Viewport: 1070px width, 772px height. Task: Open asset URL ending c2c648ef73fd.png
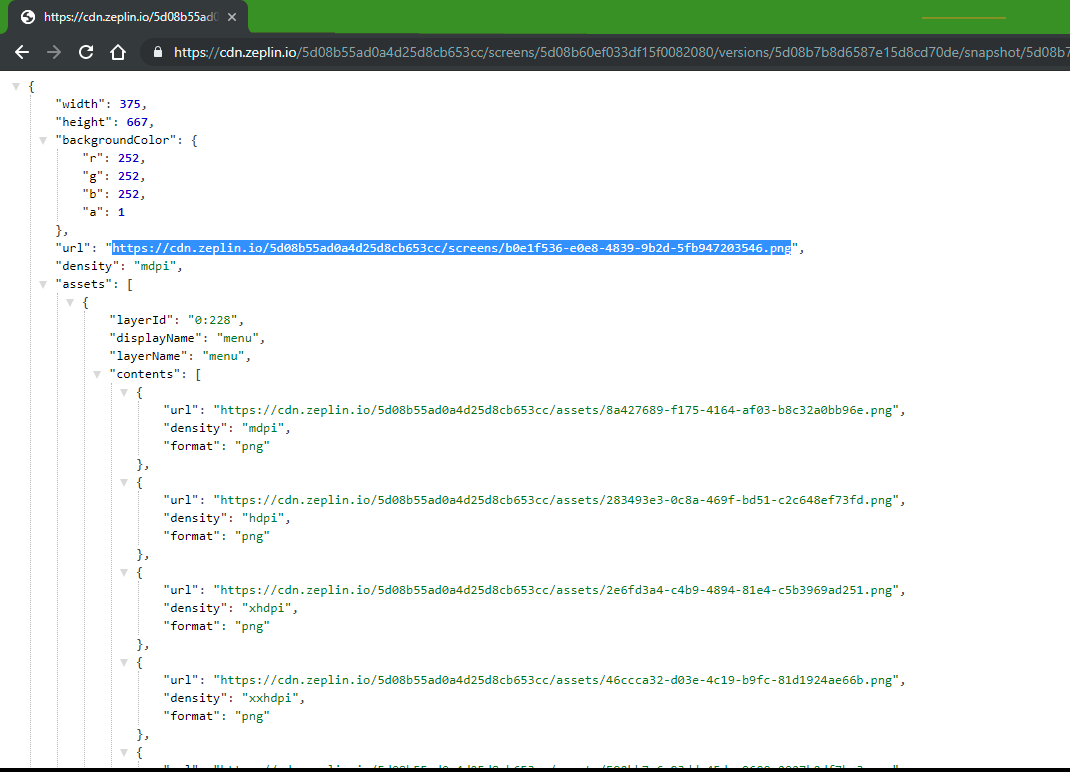pos(556,500)
